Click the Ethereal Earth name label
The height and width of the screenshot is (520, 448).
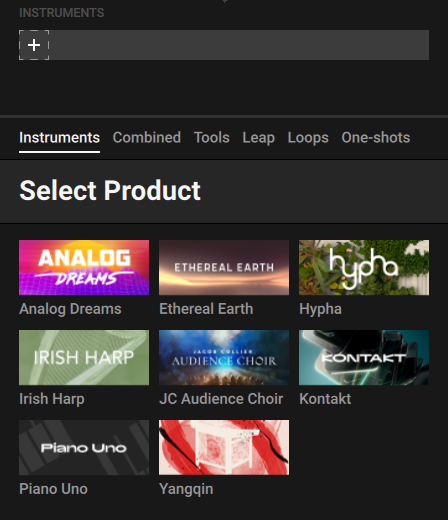(x=206, y=309)
